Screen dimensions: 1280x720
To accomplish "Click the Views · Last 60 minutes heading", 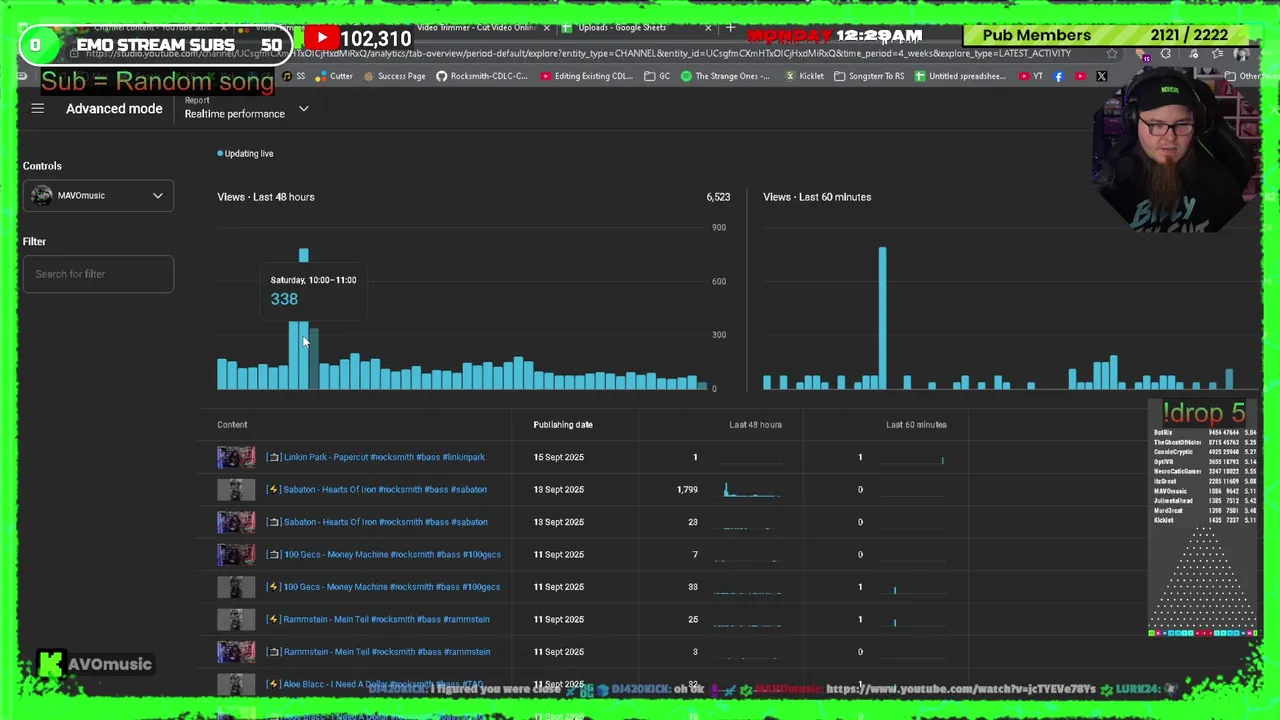I will [x=817, y=197].
